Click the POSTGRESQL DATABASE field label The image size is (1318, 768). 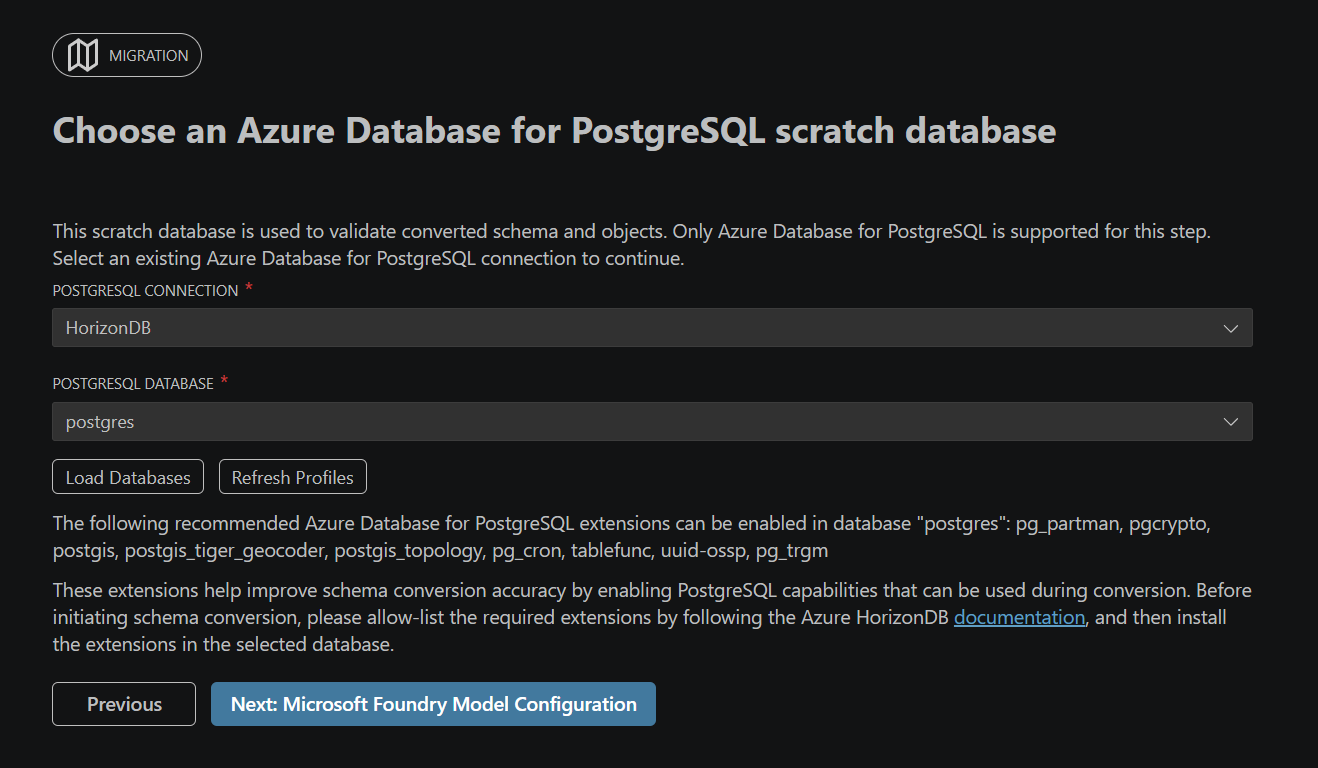(x=133, y=384)
